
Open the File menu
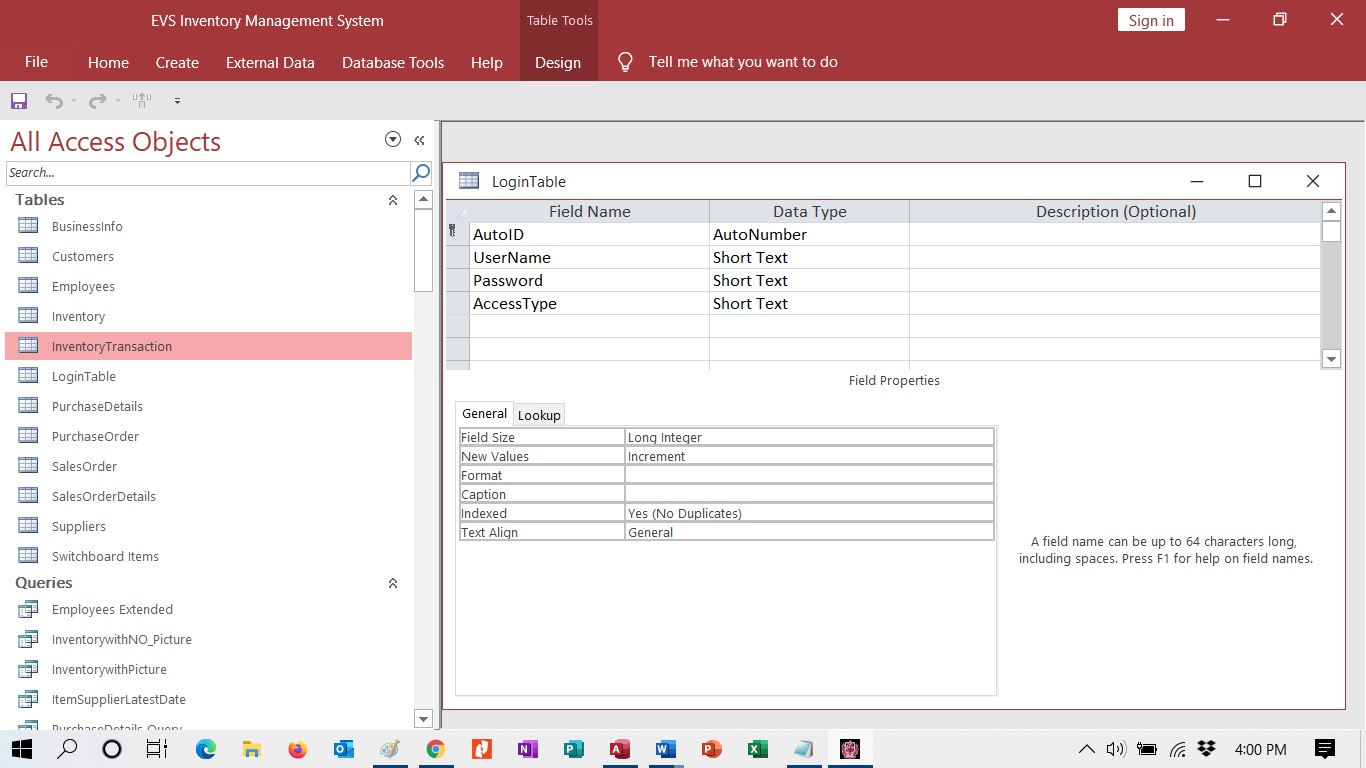[x=36, y=62]
